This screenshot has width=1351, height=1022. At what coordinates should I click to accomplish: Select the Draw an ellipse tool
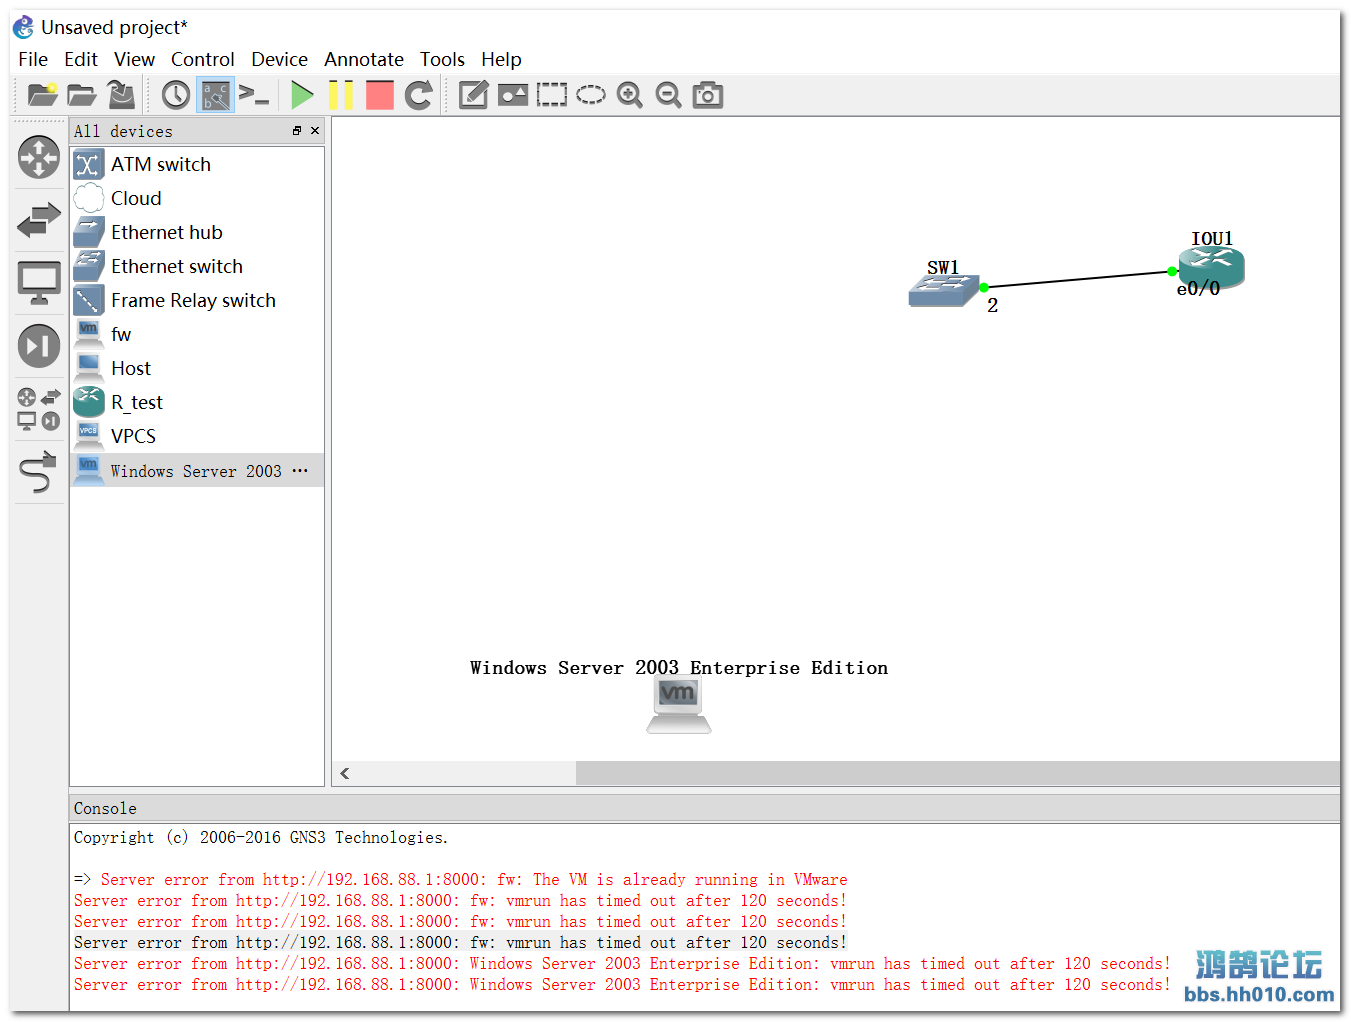coord(591,95)
